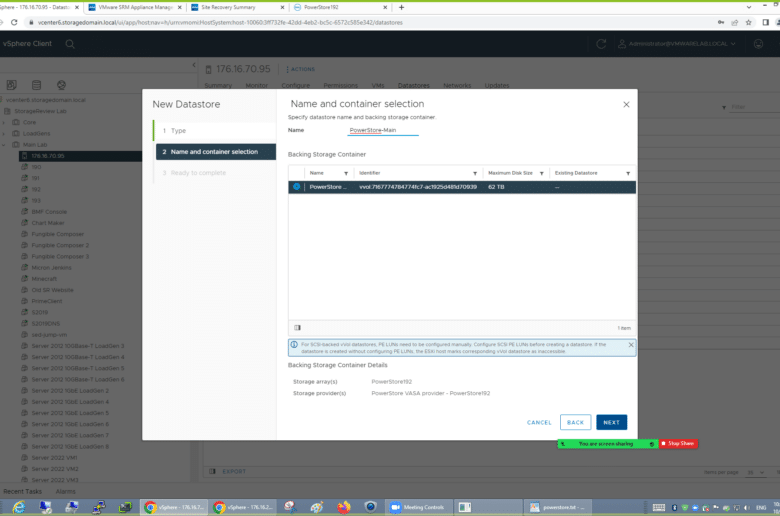Select step 2 Name and container selection

[x=216, y=152]
